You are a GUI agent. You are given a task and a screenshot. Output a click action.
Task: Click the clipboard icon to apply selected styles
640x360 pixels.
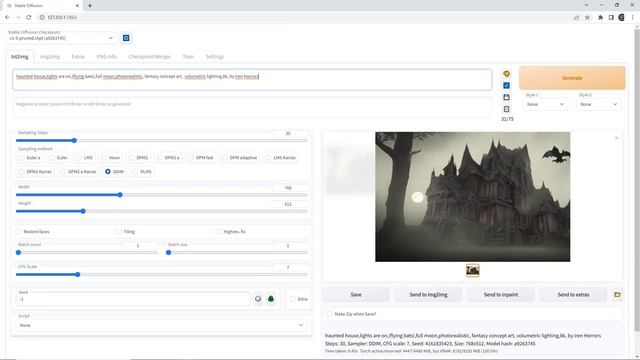pos(507,109)
